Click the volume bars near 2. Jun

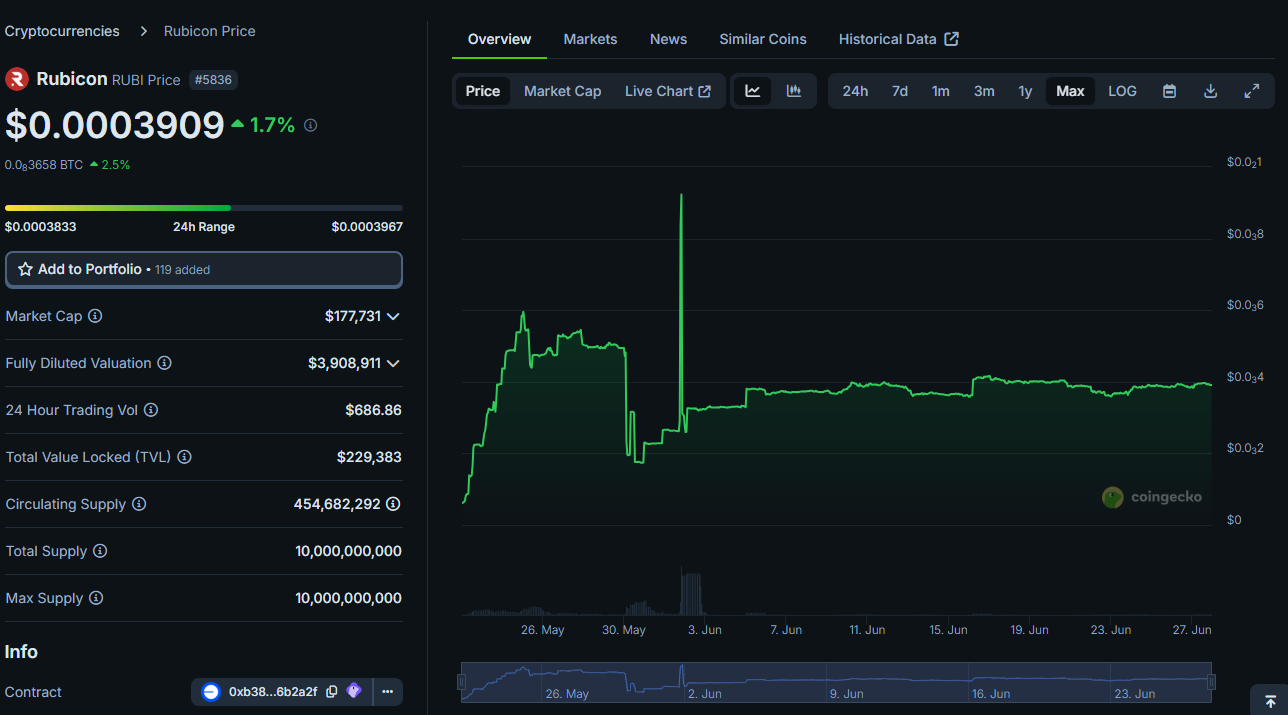pyautogui.click(x=691, y=592)
